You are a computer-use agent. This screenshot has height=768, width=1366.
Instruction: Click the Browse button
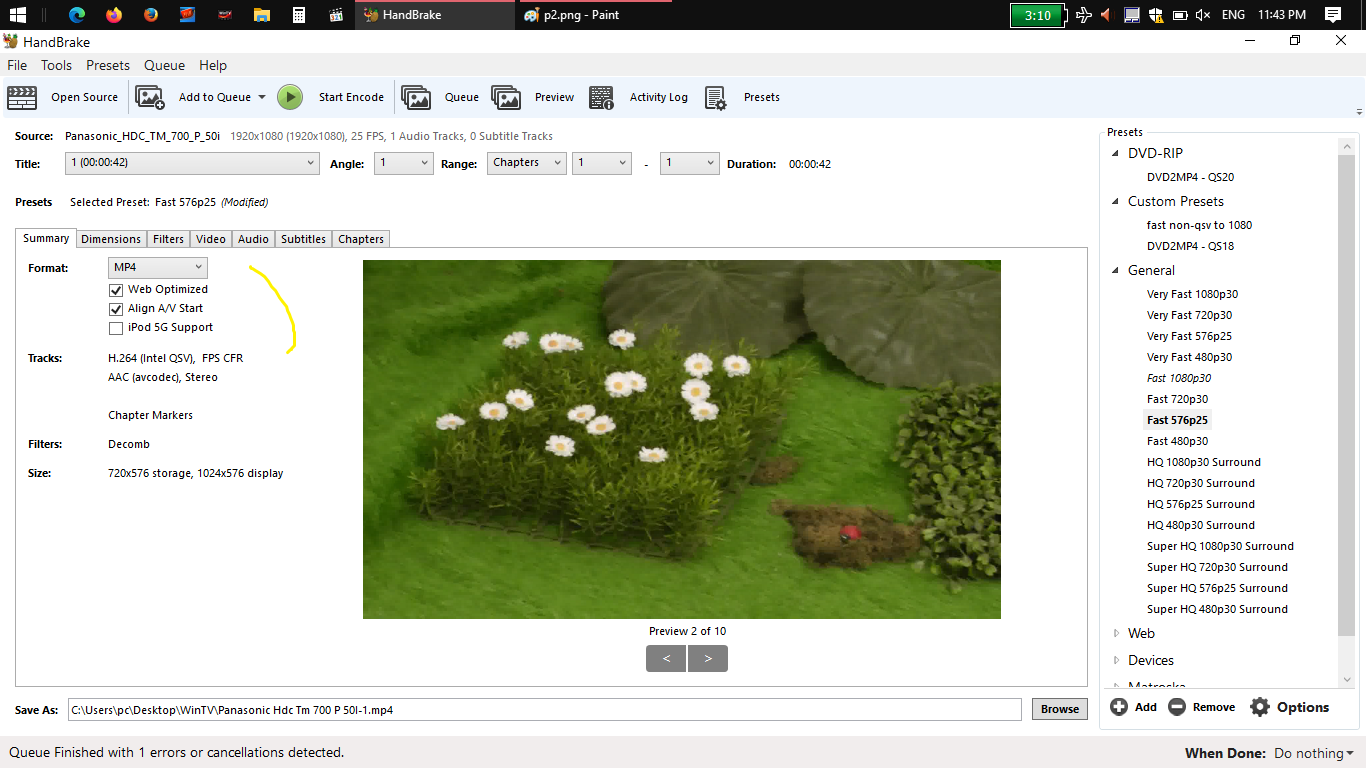point(1059,709)
